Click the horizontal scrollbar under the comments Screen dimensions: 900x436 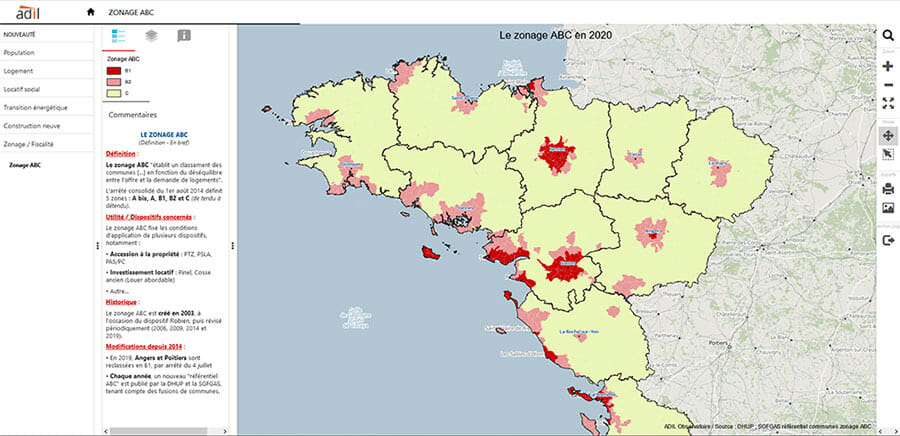pos(158,431)
